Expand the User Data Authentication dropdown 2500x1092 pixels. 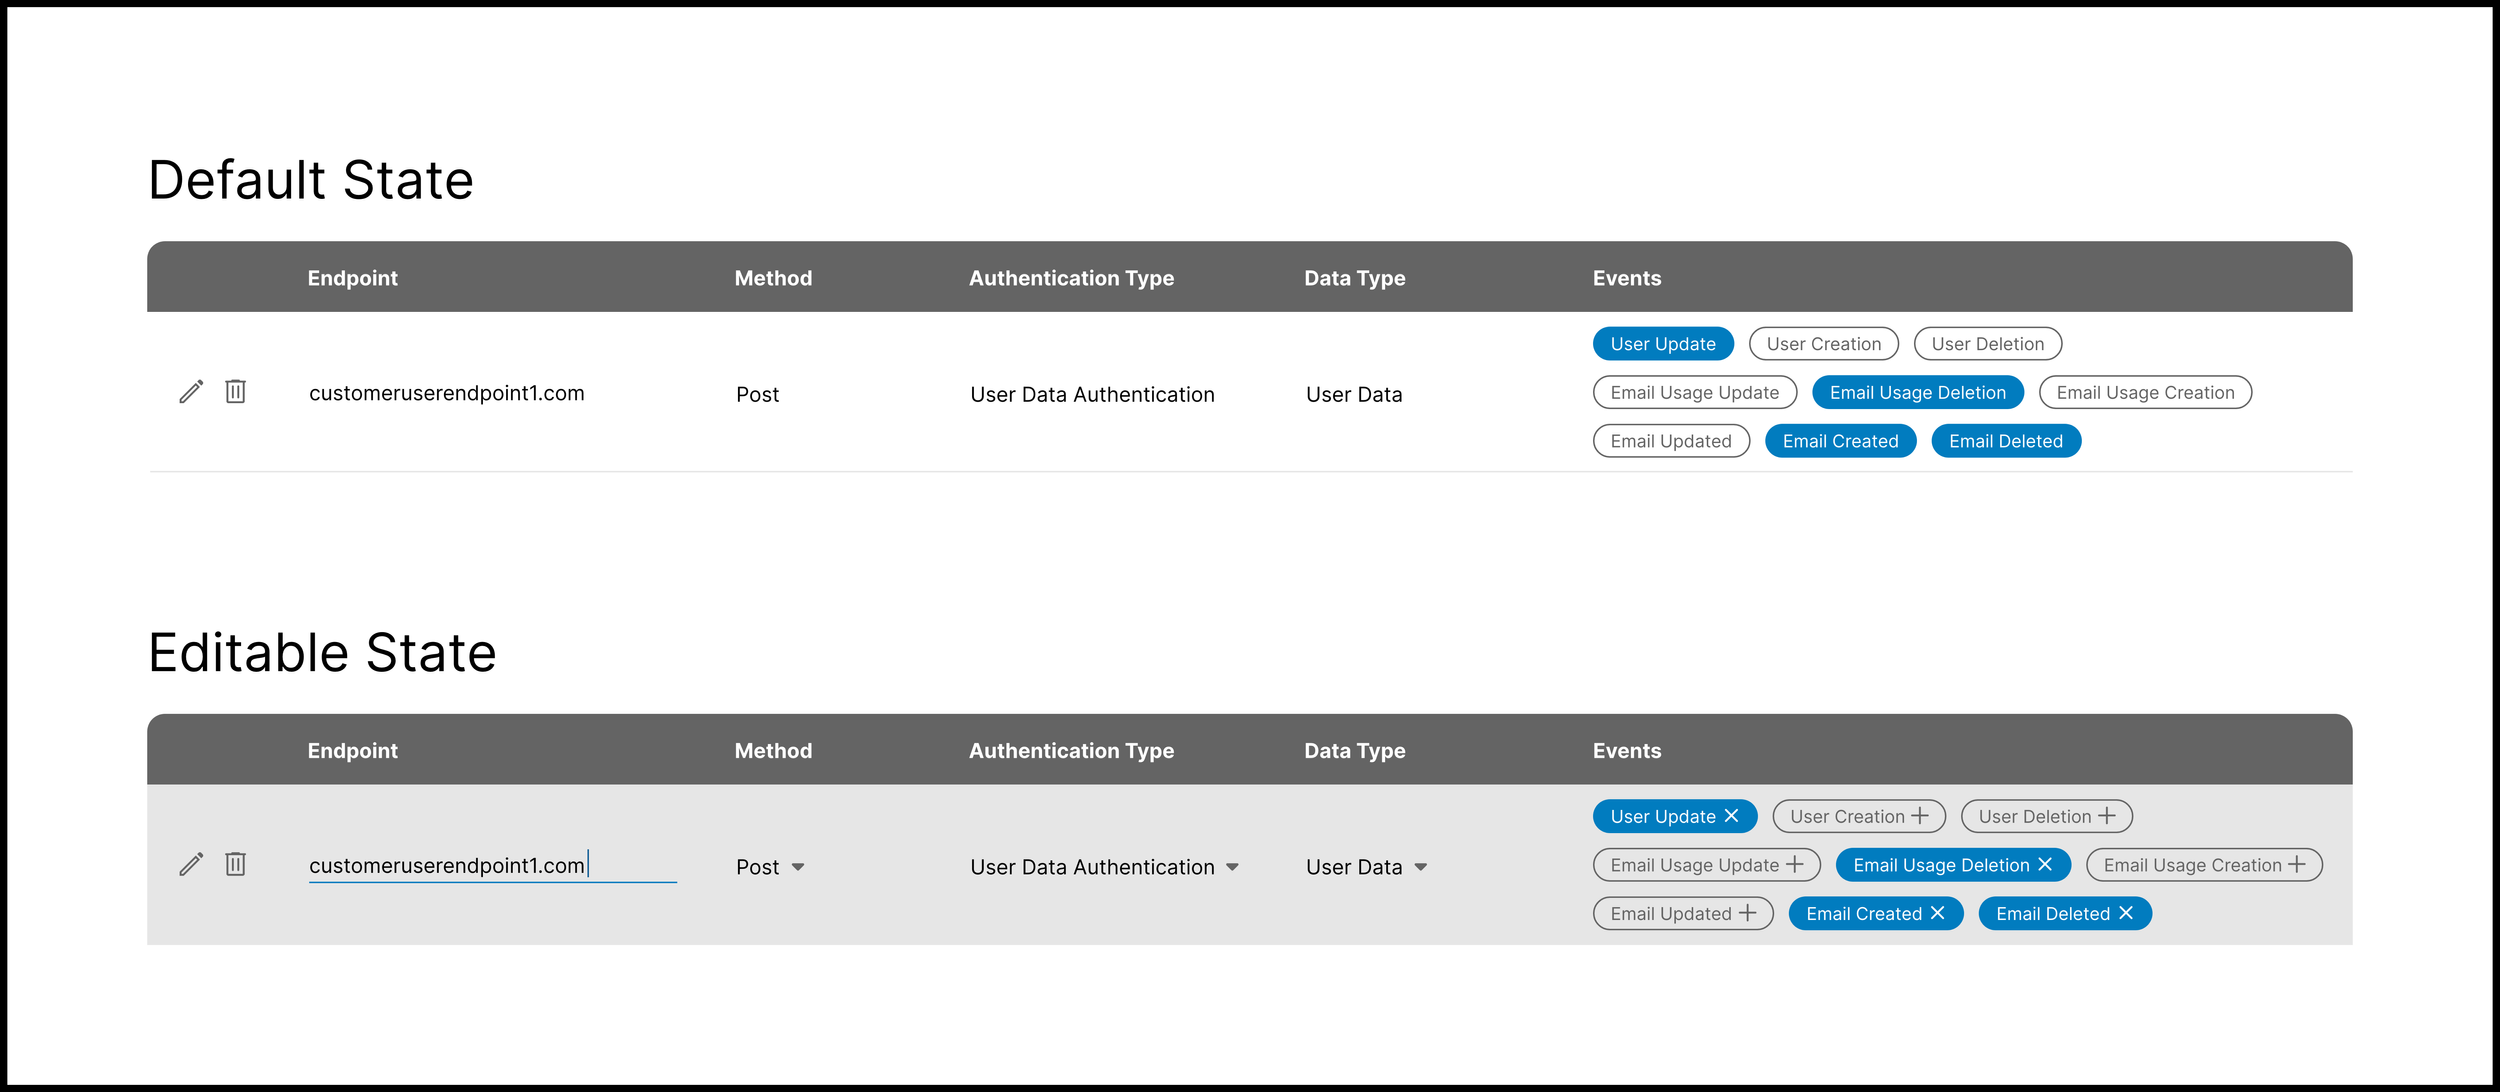[1232, 867]
